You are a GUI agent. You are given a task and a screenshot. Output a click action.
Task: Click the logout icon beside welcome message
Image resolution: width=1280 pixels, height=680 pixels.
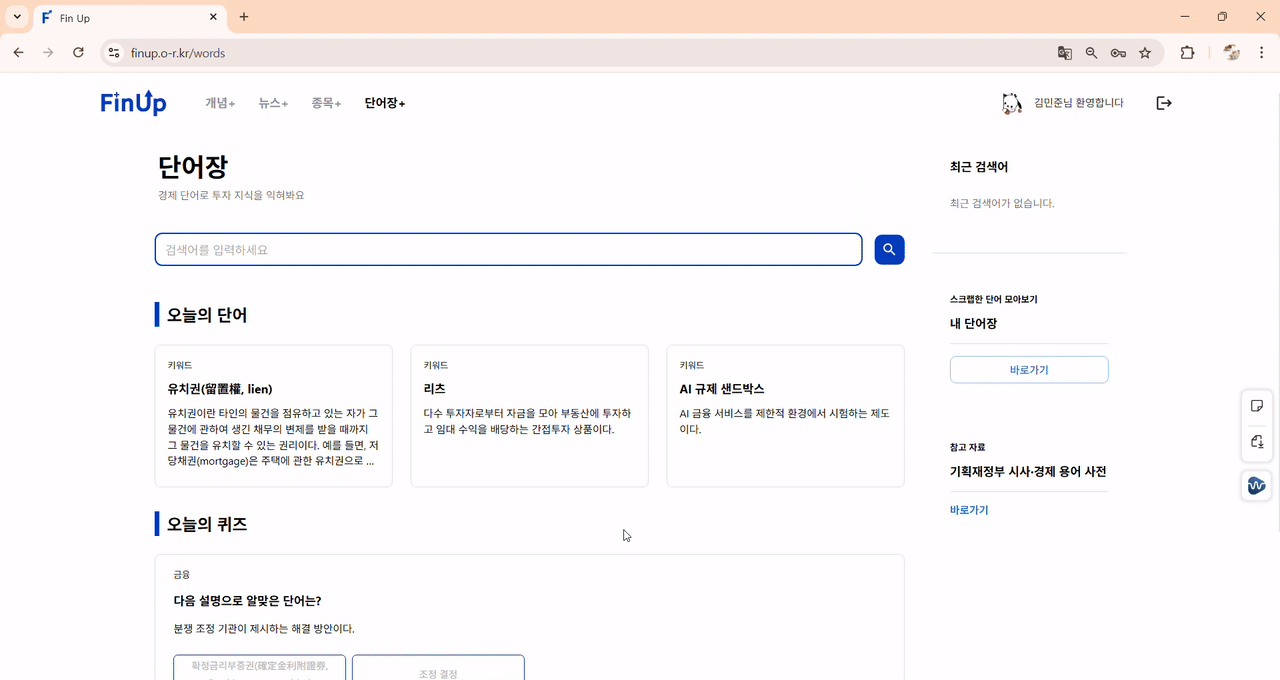1163,102
